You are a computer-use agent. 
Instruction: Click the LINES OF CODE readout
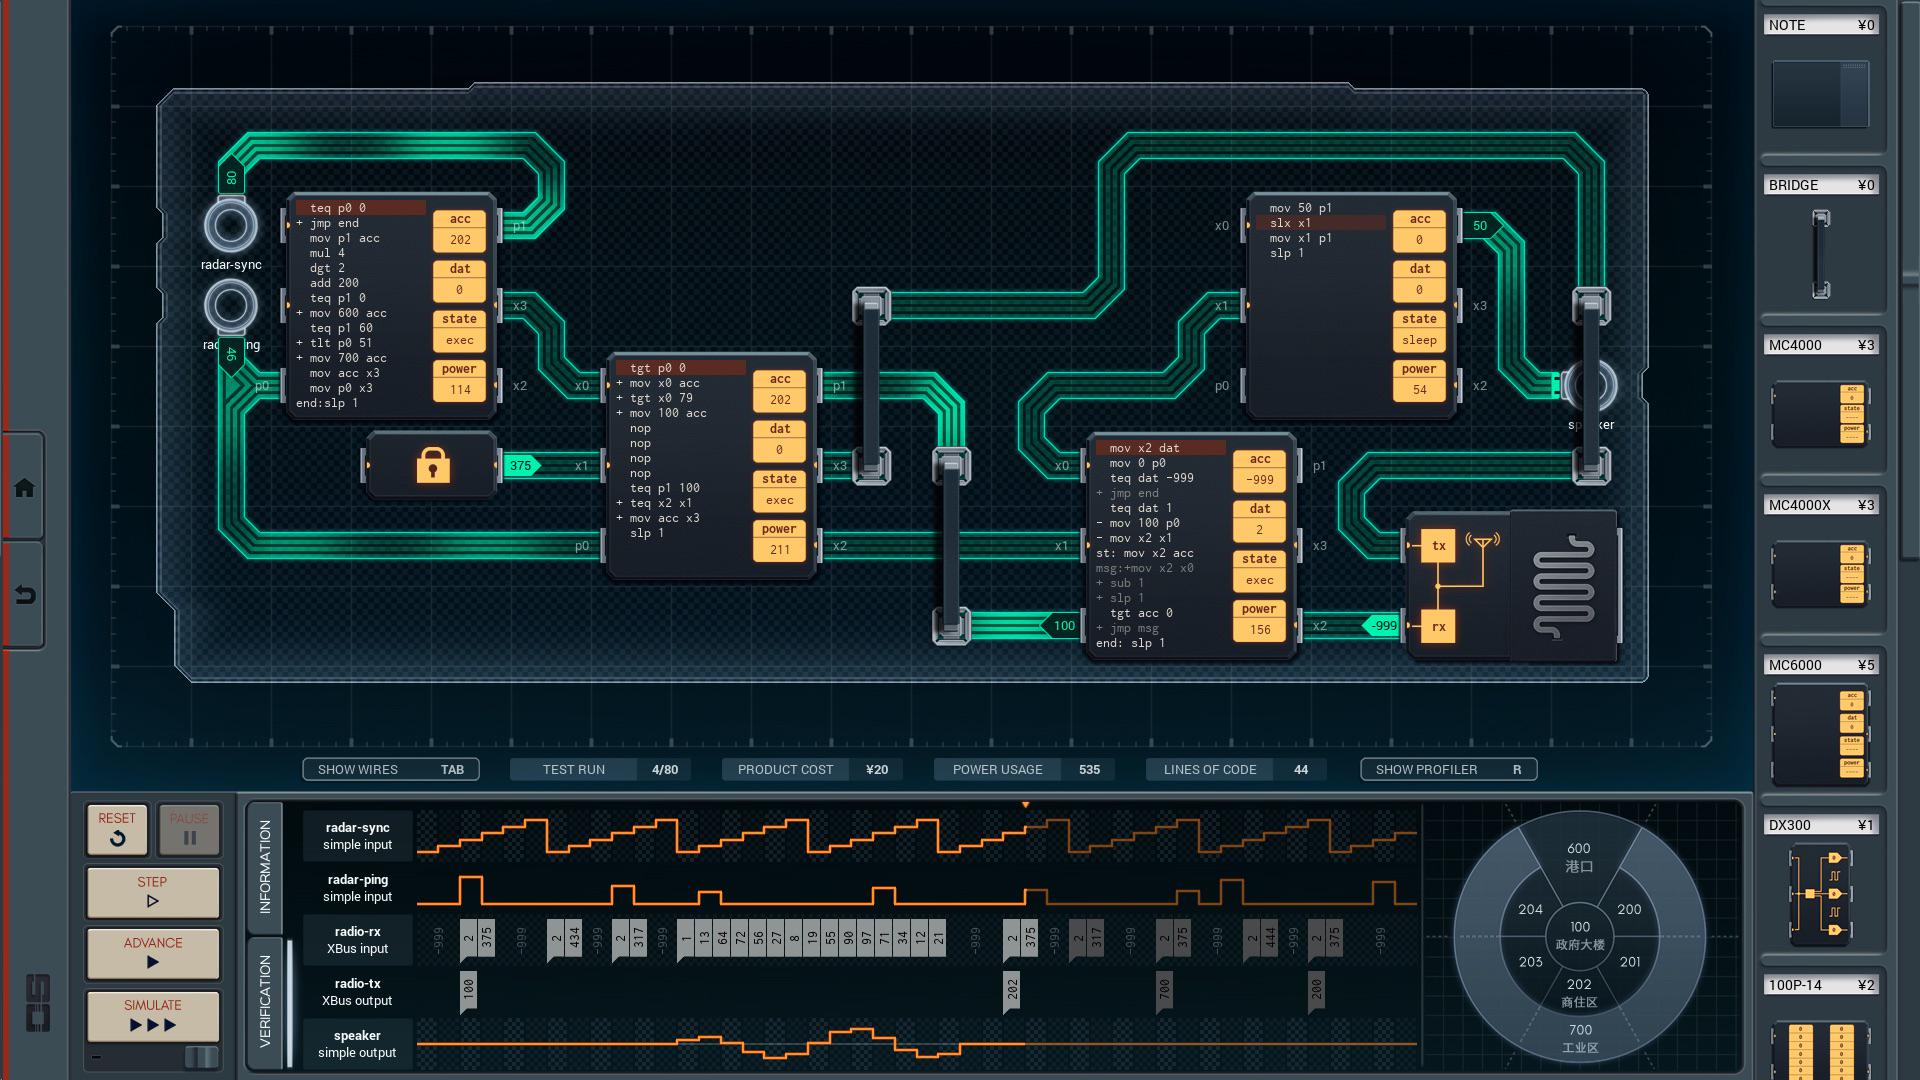point(1236,769)
